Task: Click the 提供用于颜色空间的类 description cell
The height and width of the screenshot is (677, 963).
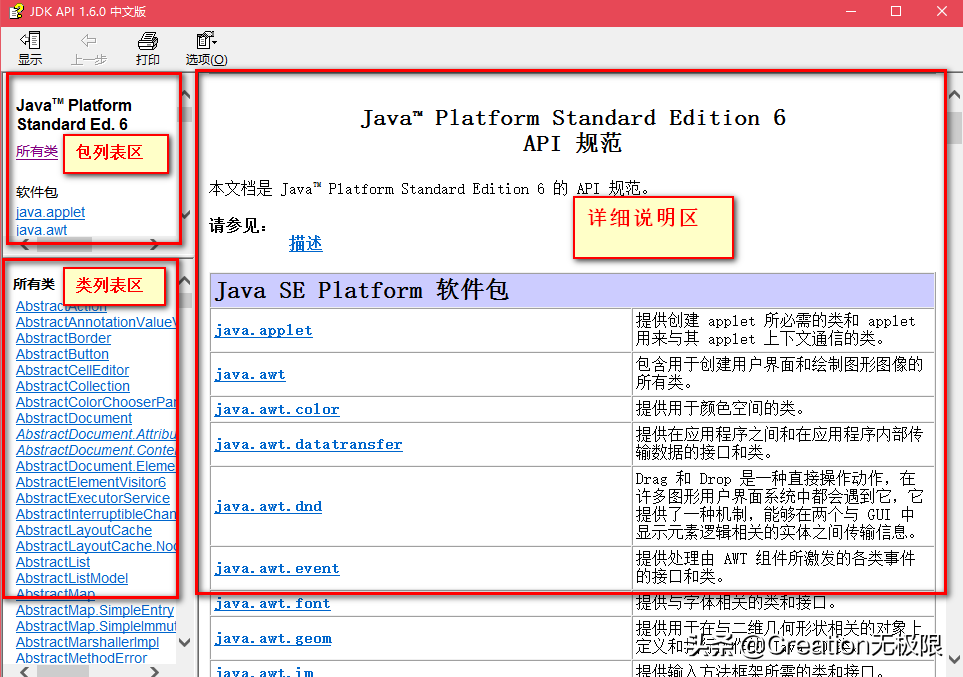Action: click(783, 409)
